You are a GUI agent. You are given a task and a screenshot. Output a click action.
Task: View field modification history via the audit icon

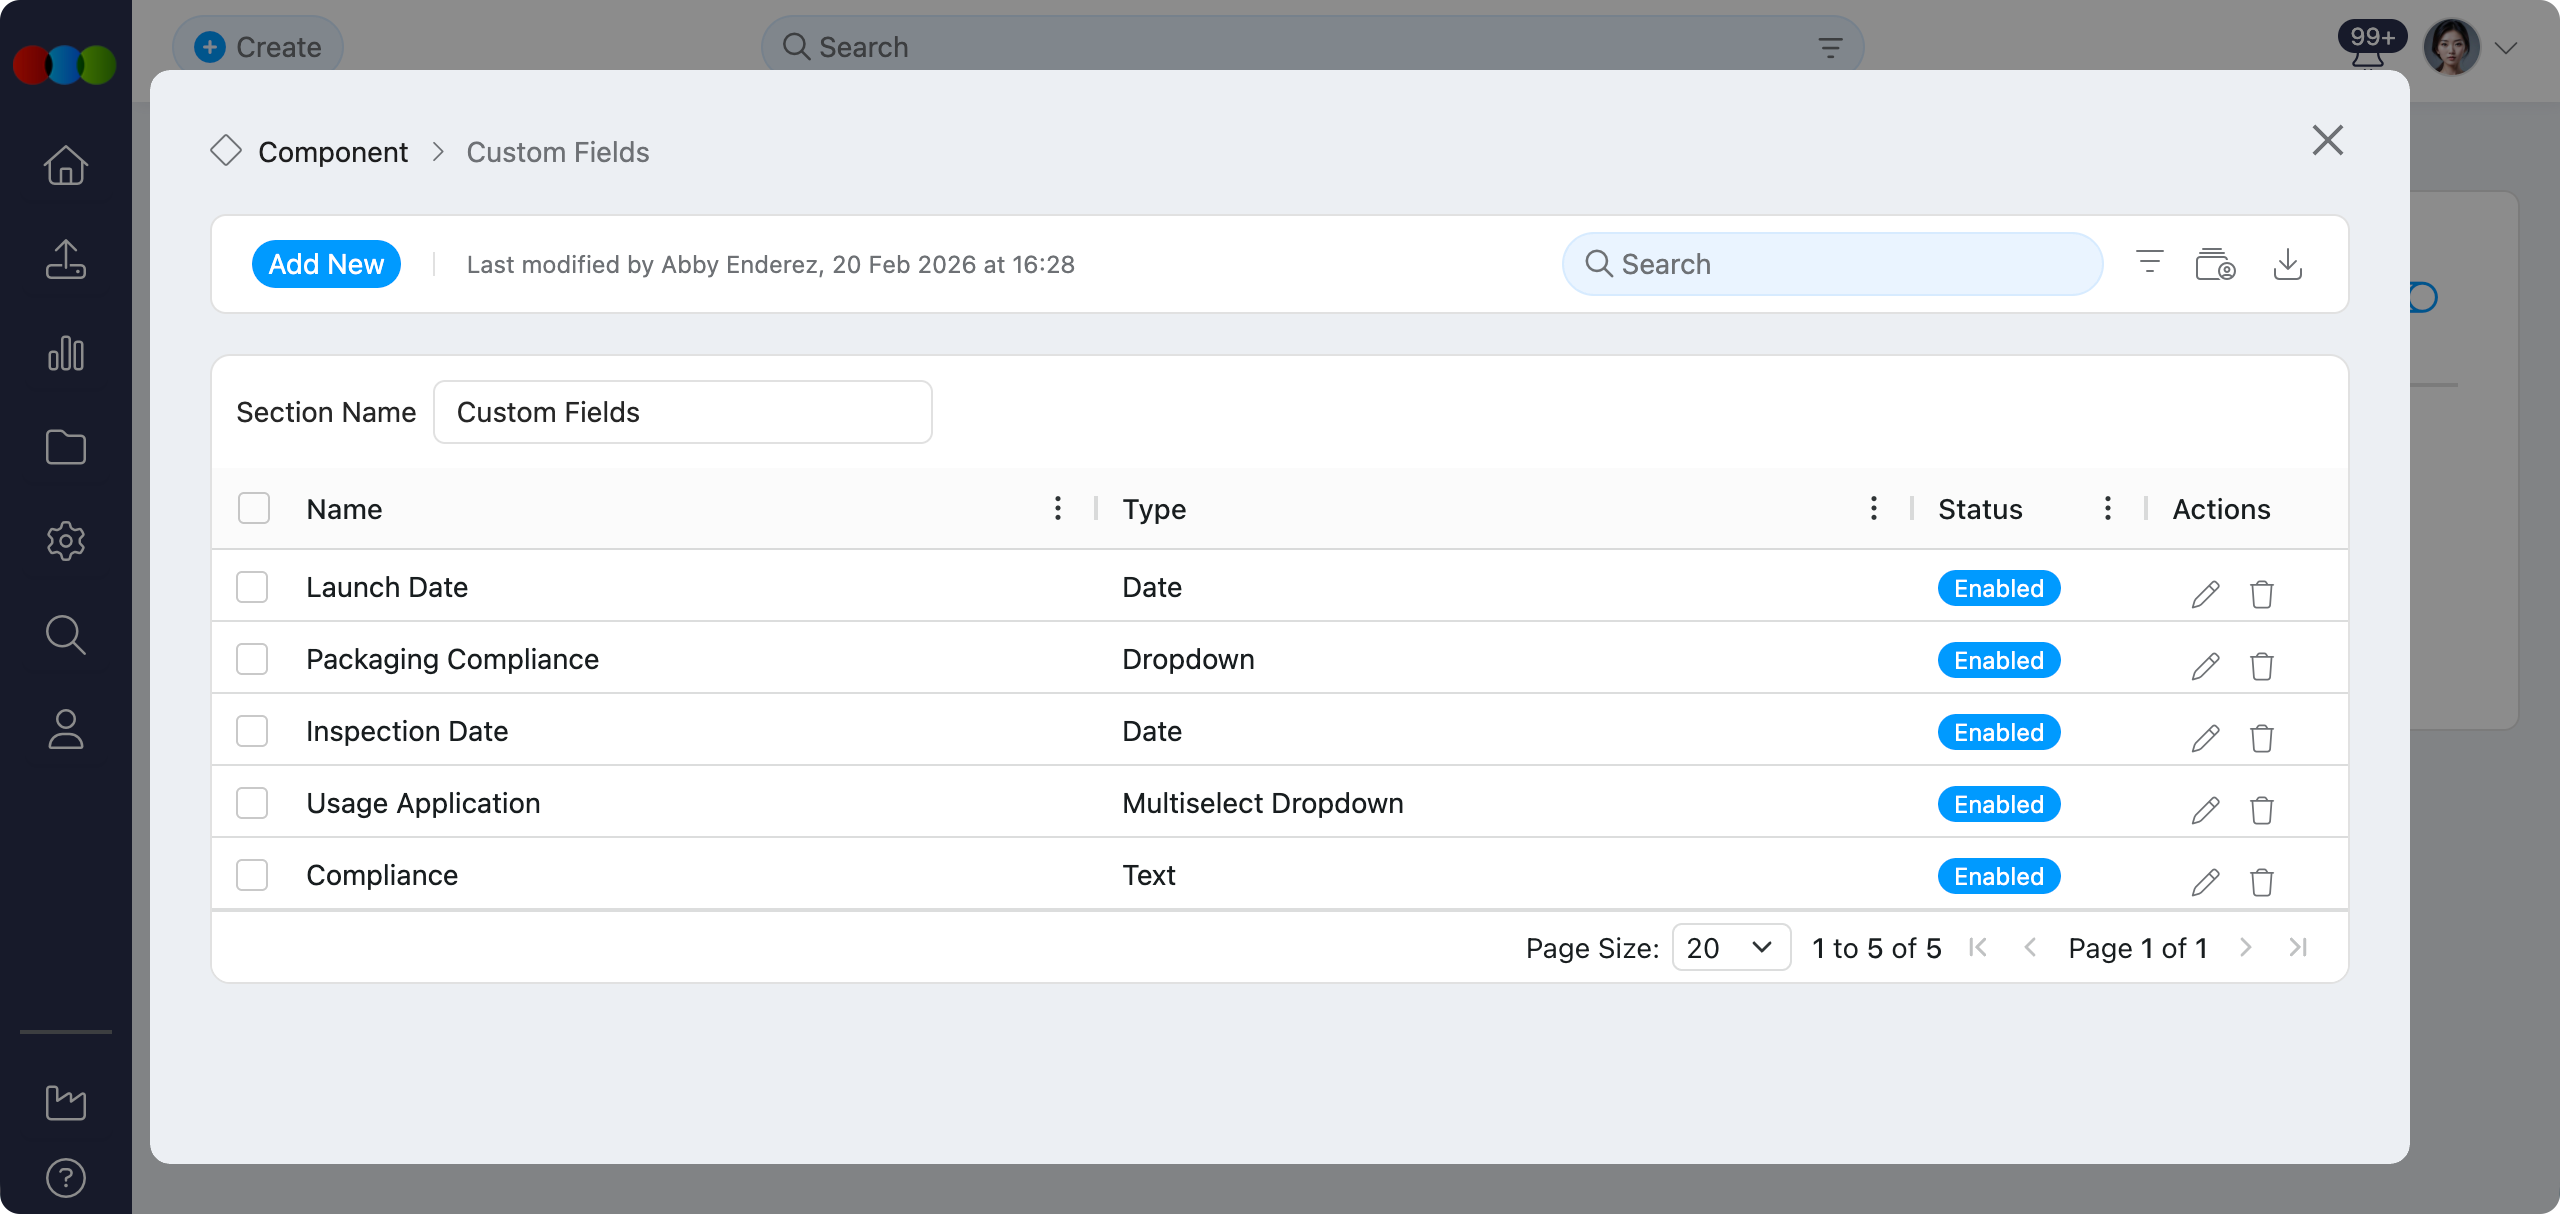pyautogui.click(x=2215, y=263)
